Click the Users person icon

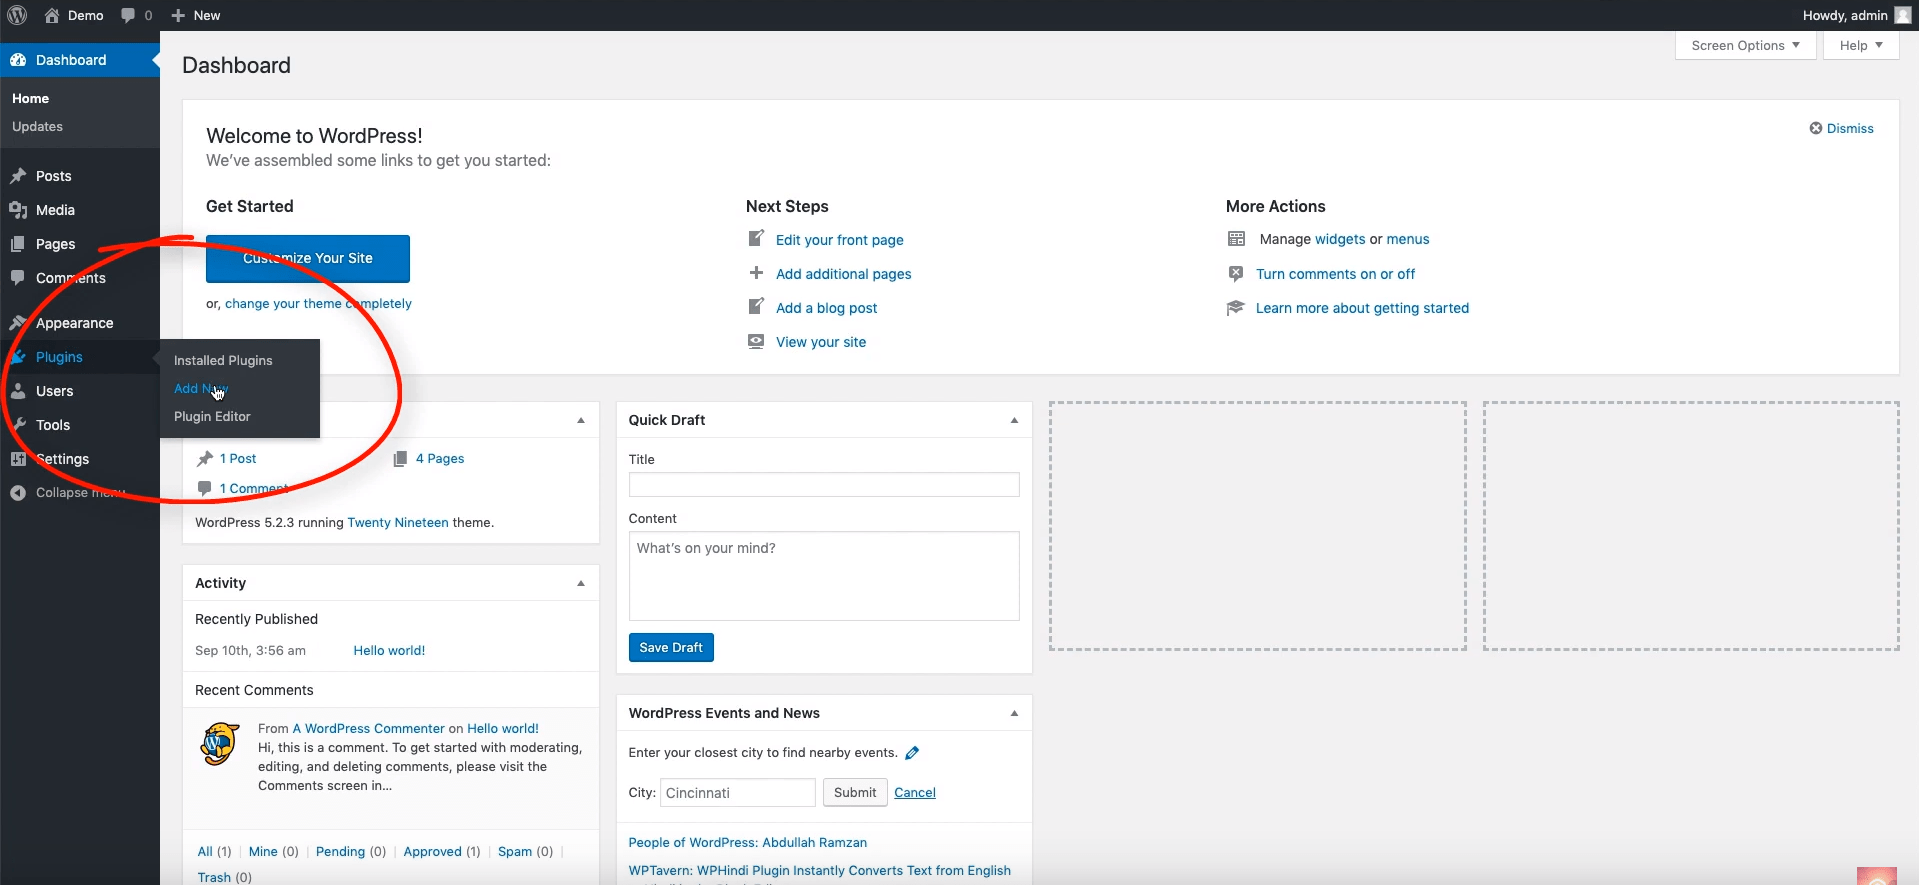coord(18,391)
